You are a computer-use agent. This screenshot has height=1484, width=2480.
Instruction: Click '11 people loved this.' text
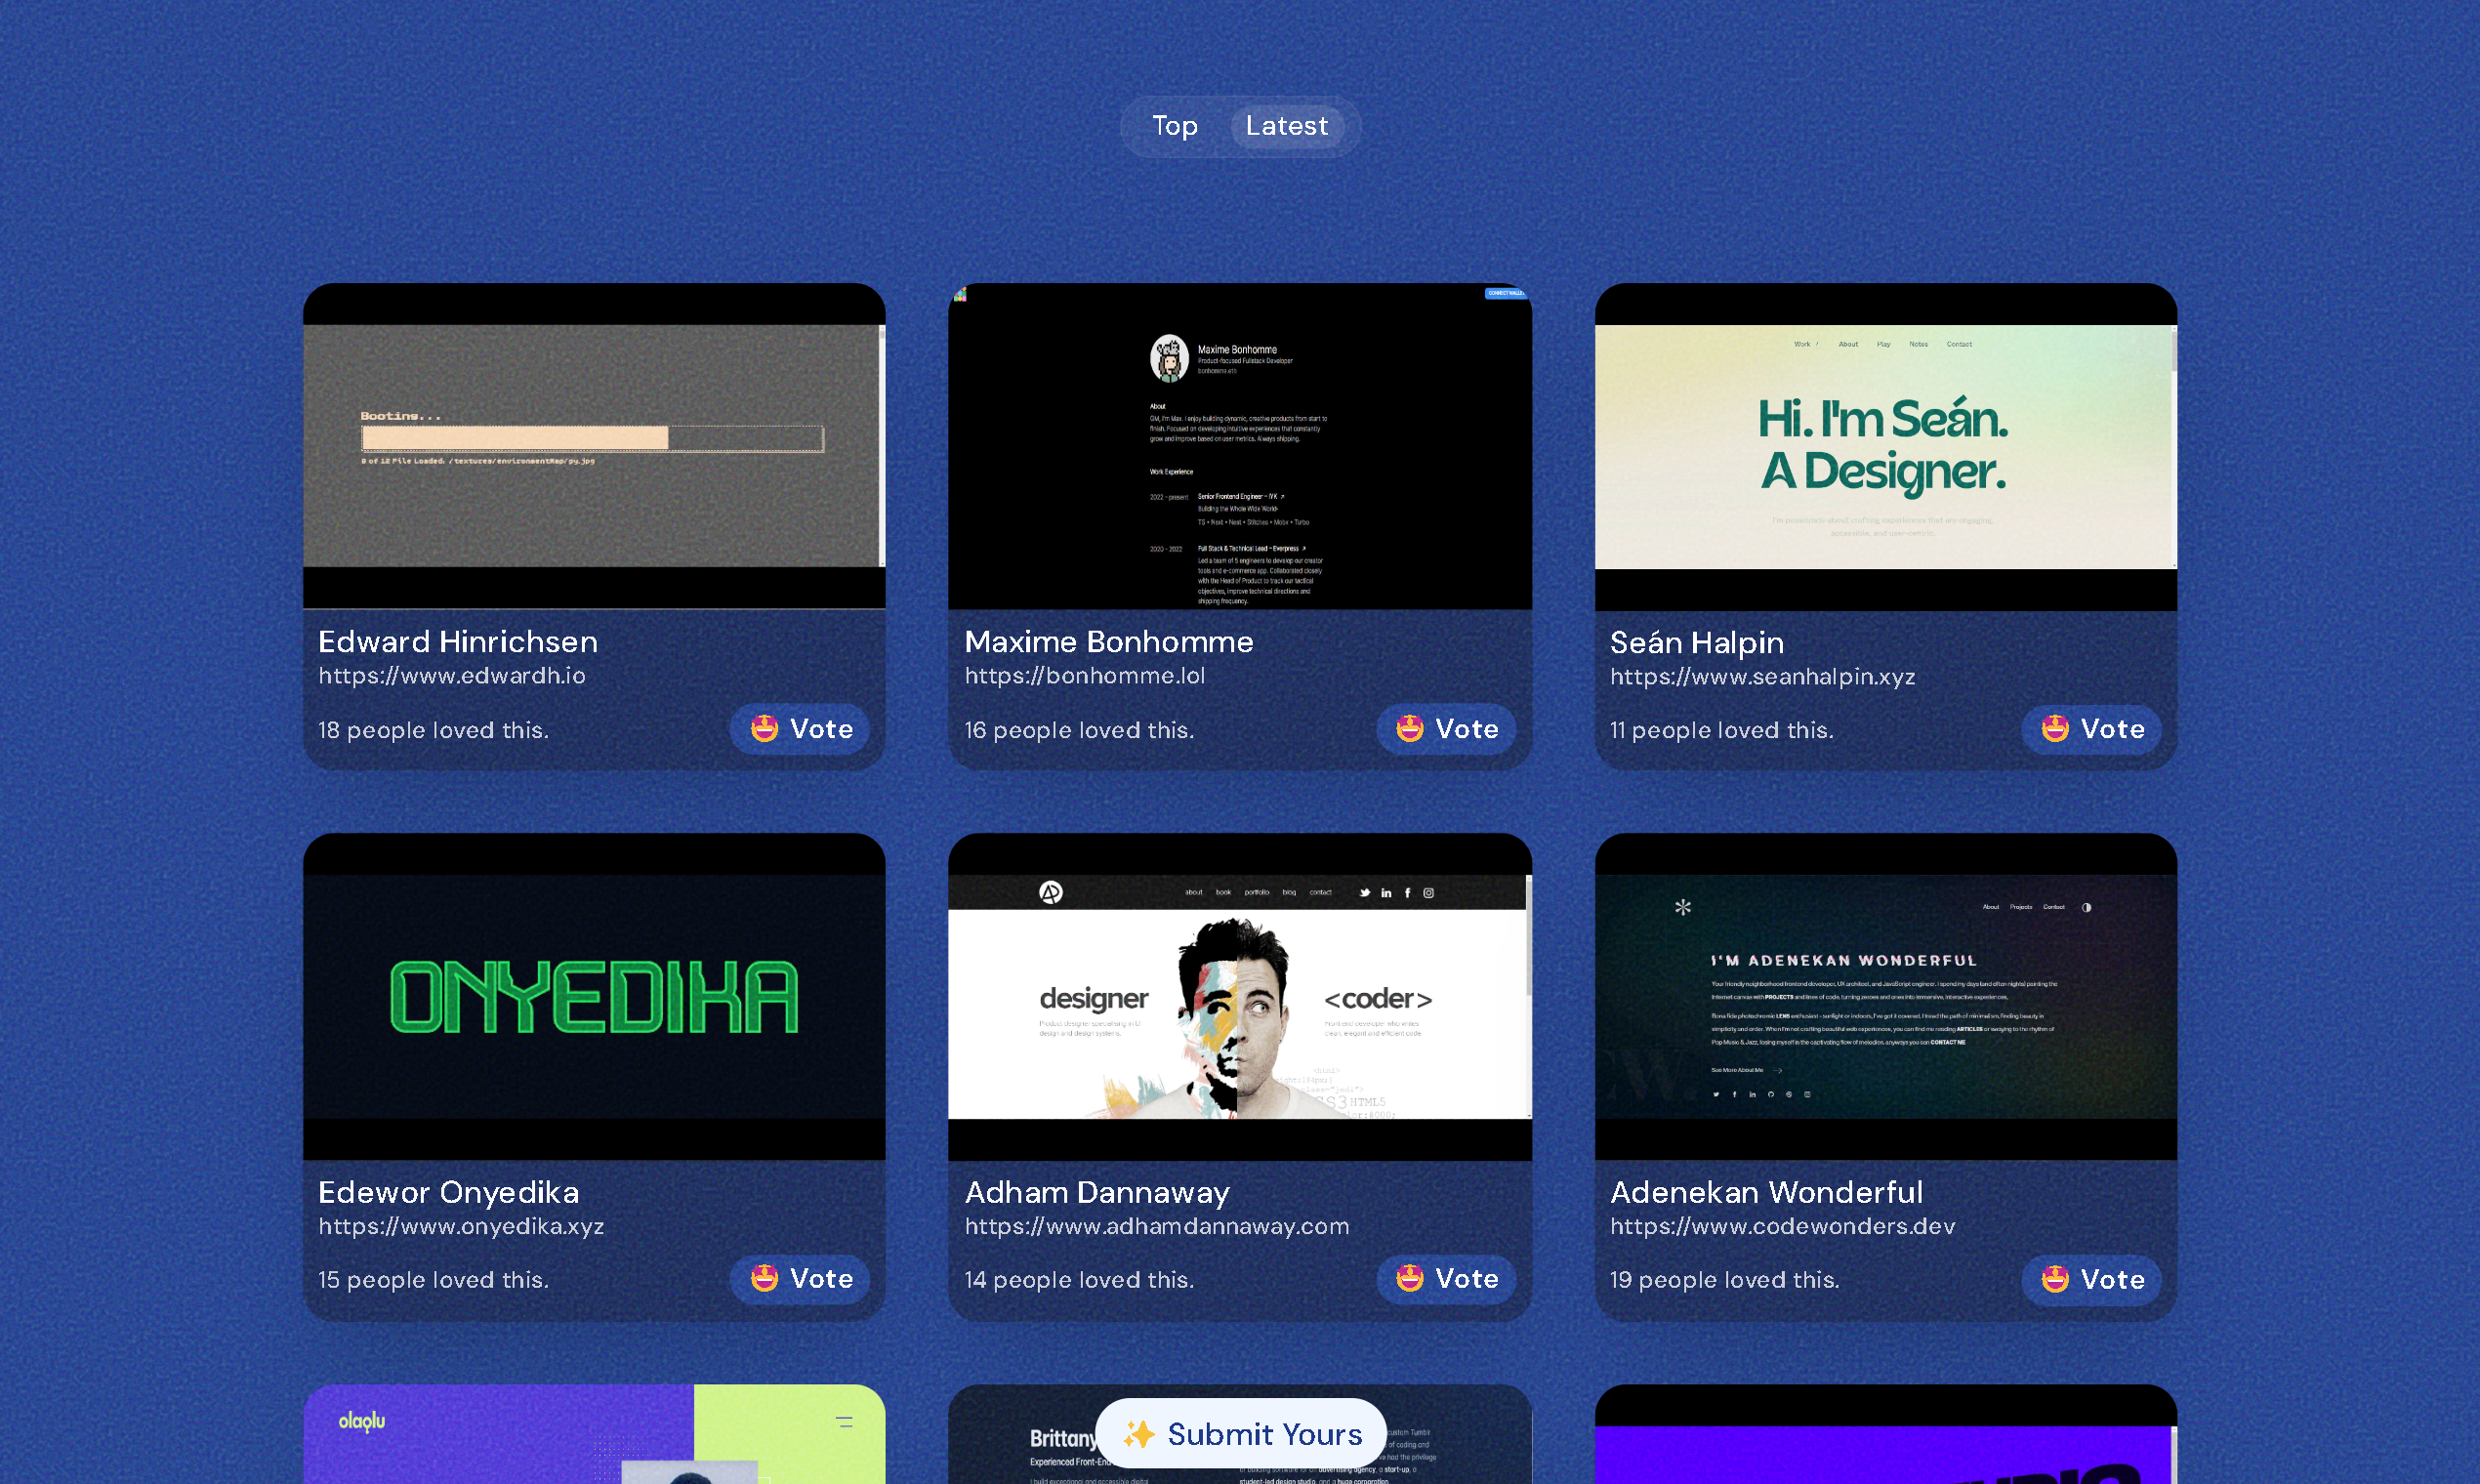[x=1722, y=730]
